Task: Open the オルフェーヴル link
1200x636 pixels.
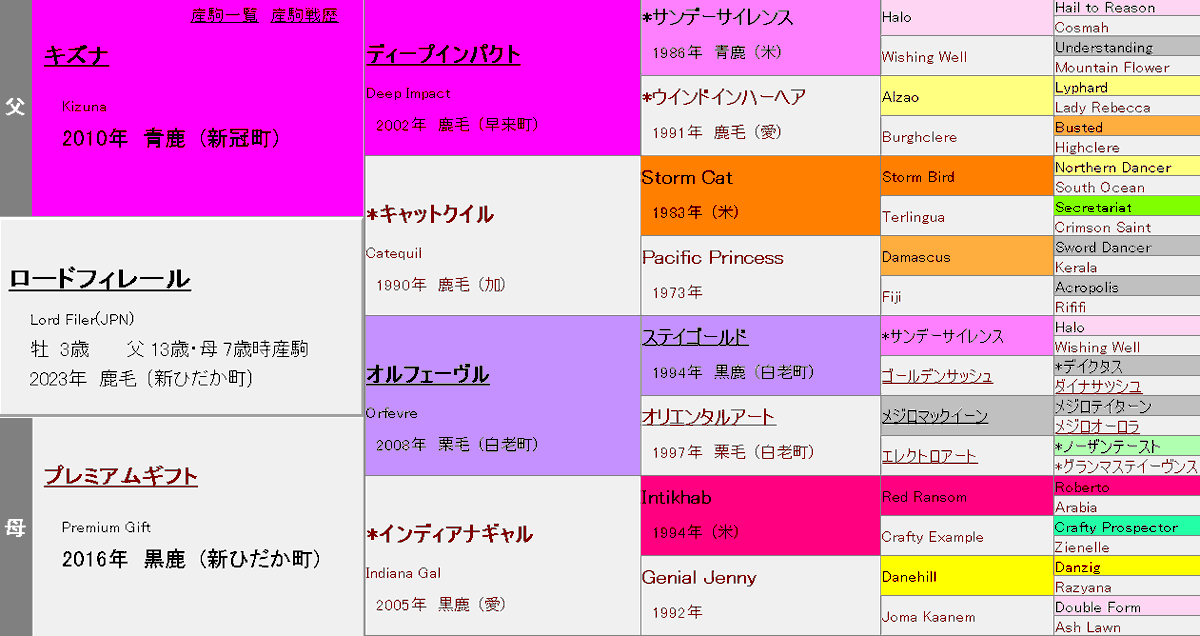Action: [x=427, y=374]
